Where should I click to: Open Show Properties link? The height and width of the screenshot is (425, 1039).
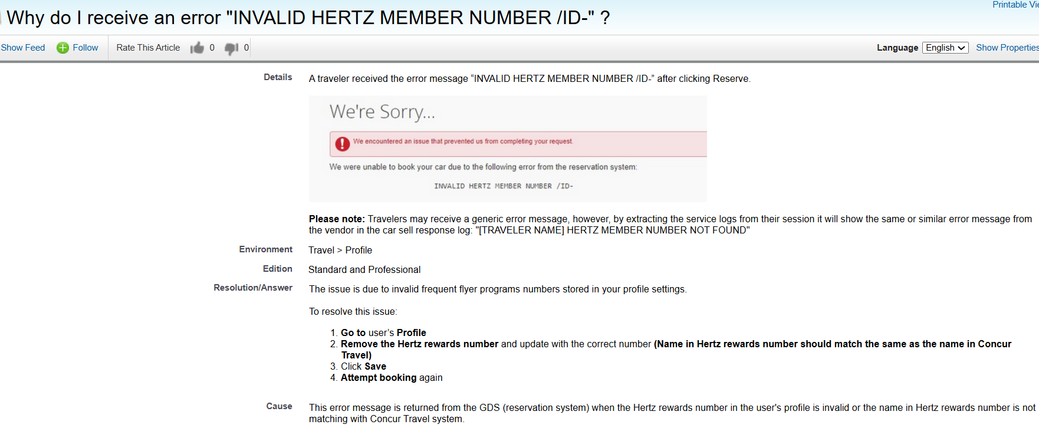click(1007, 48)
